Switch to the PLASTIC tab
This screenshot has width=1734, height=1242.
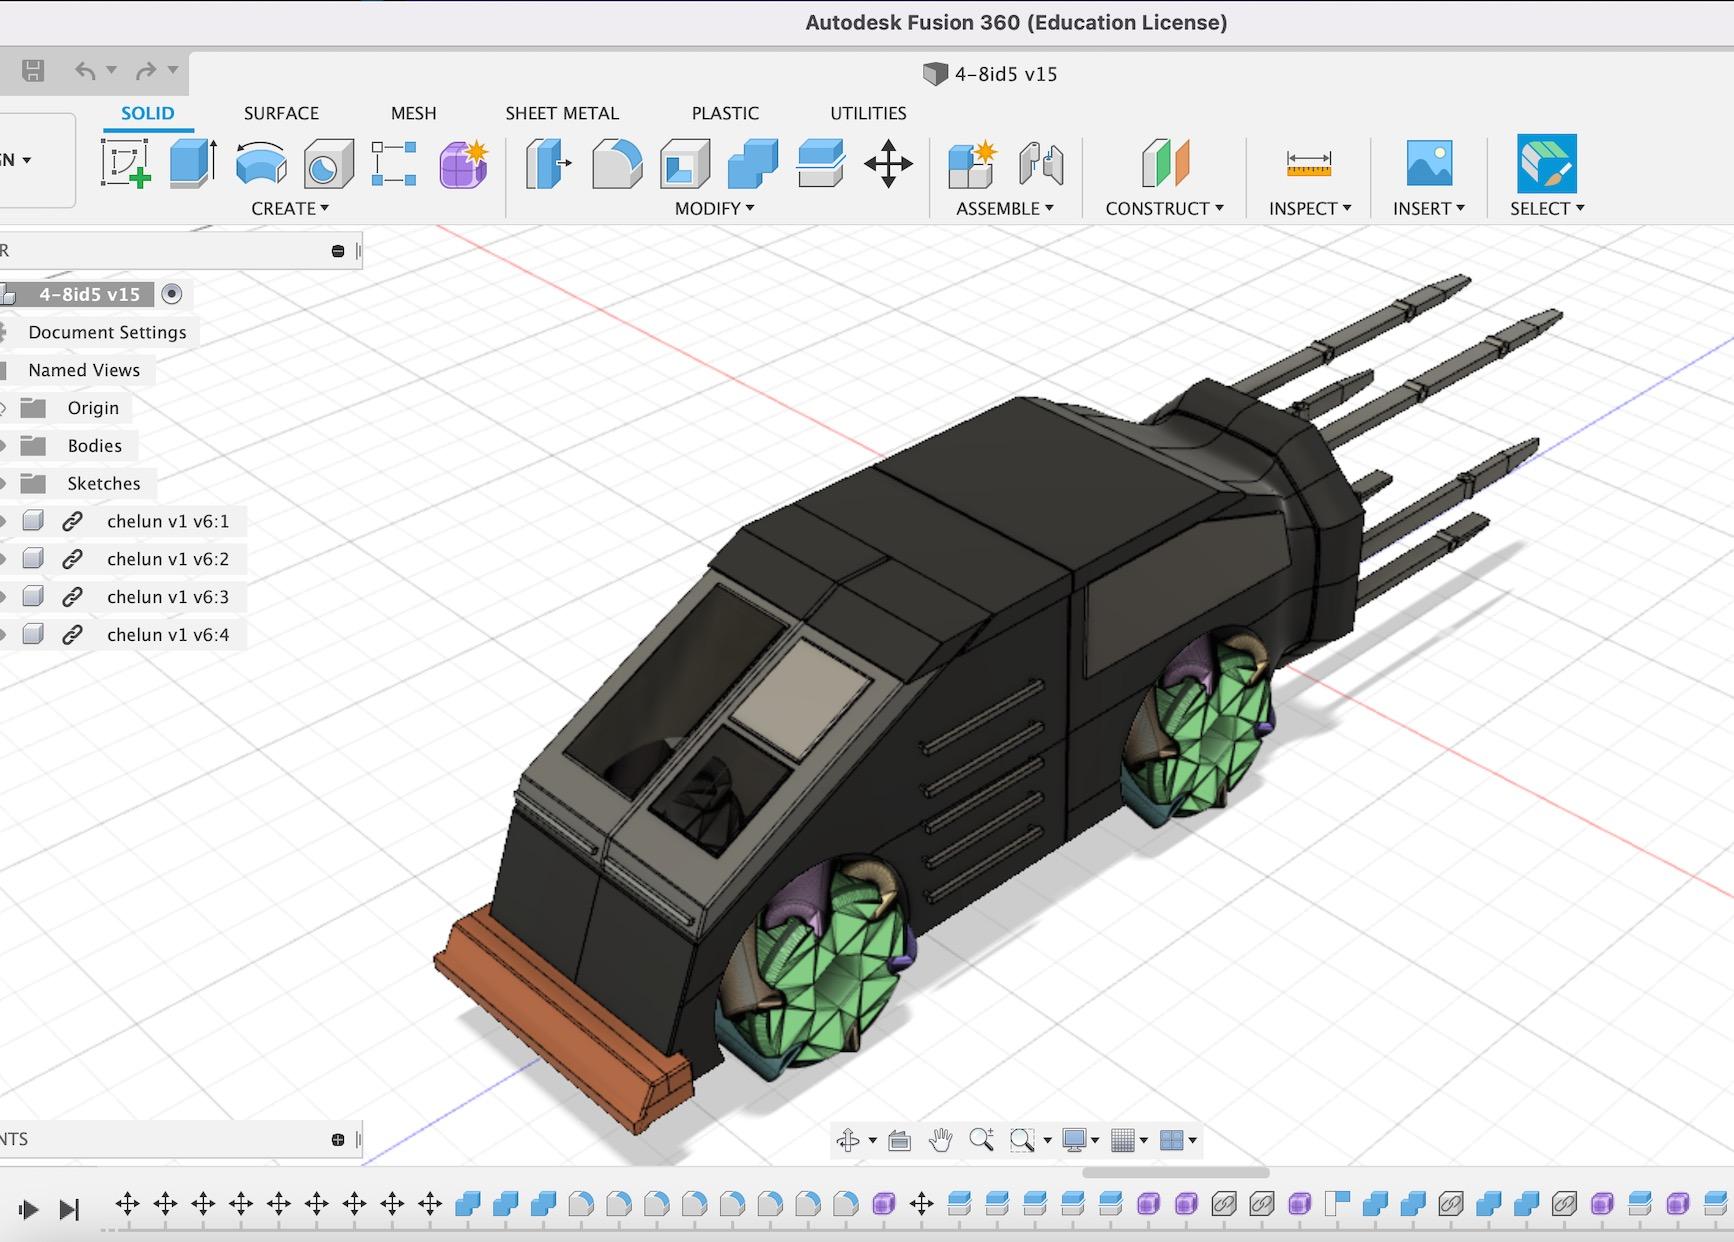[725, 113]
